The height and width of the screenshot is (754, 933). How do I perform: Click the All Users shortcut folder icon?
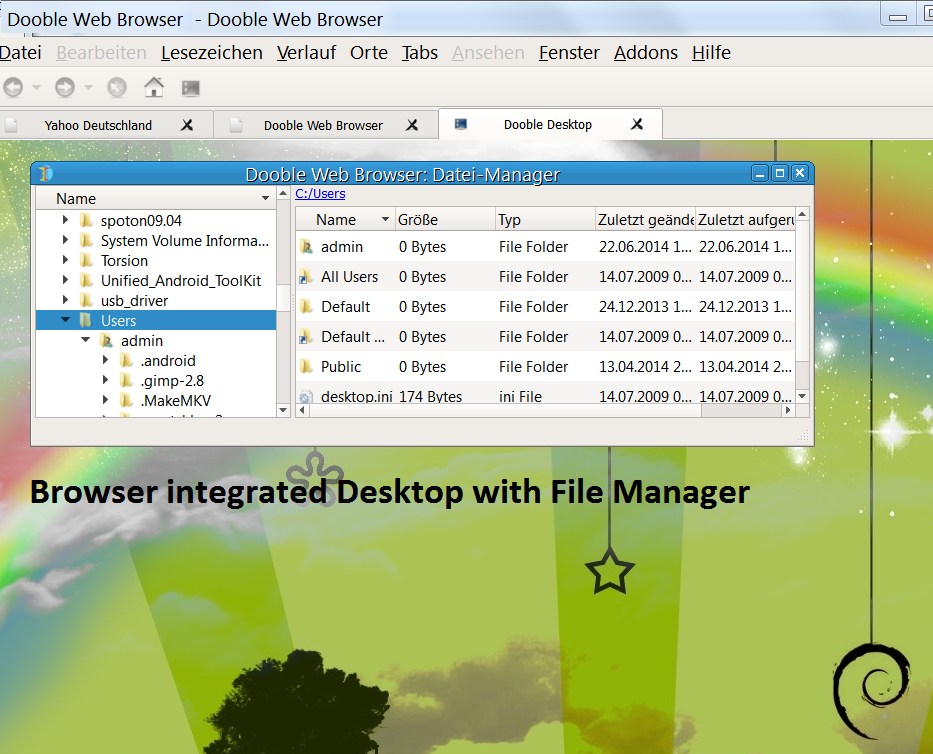click(x=306, y=277)
